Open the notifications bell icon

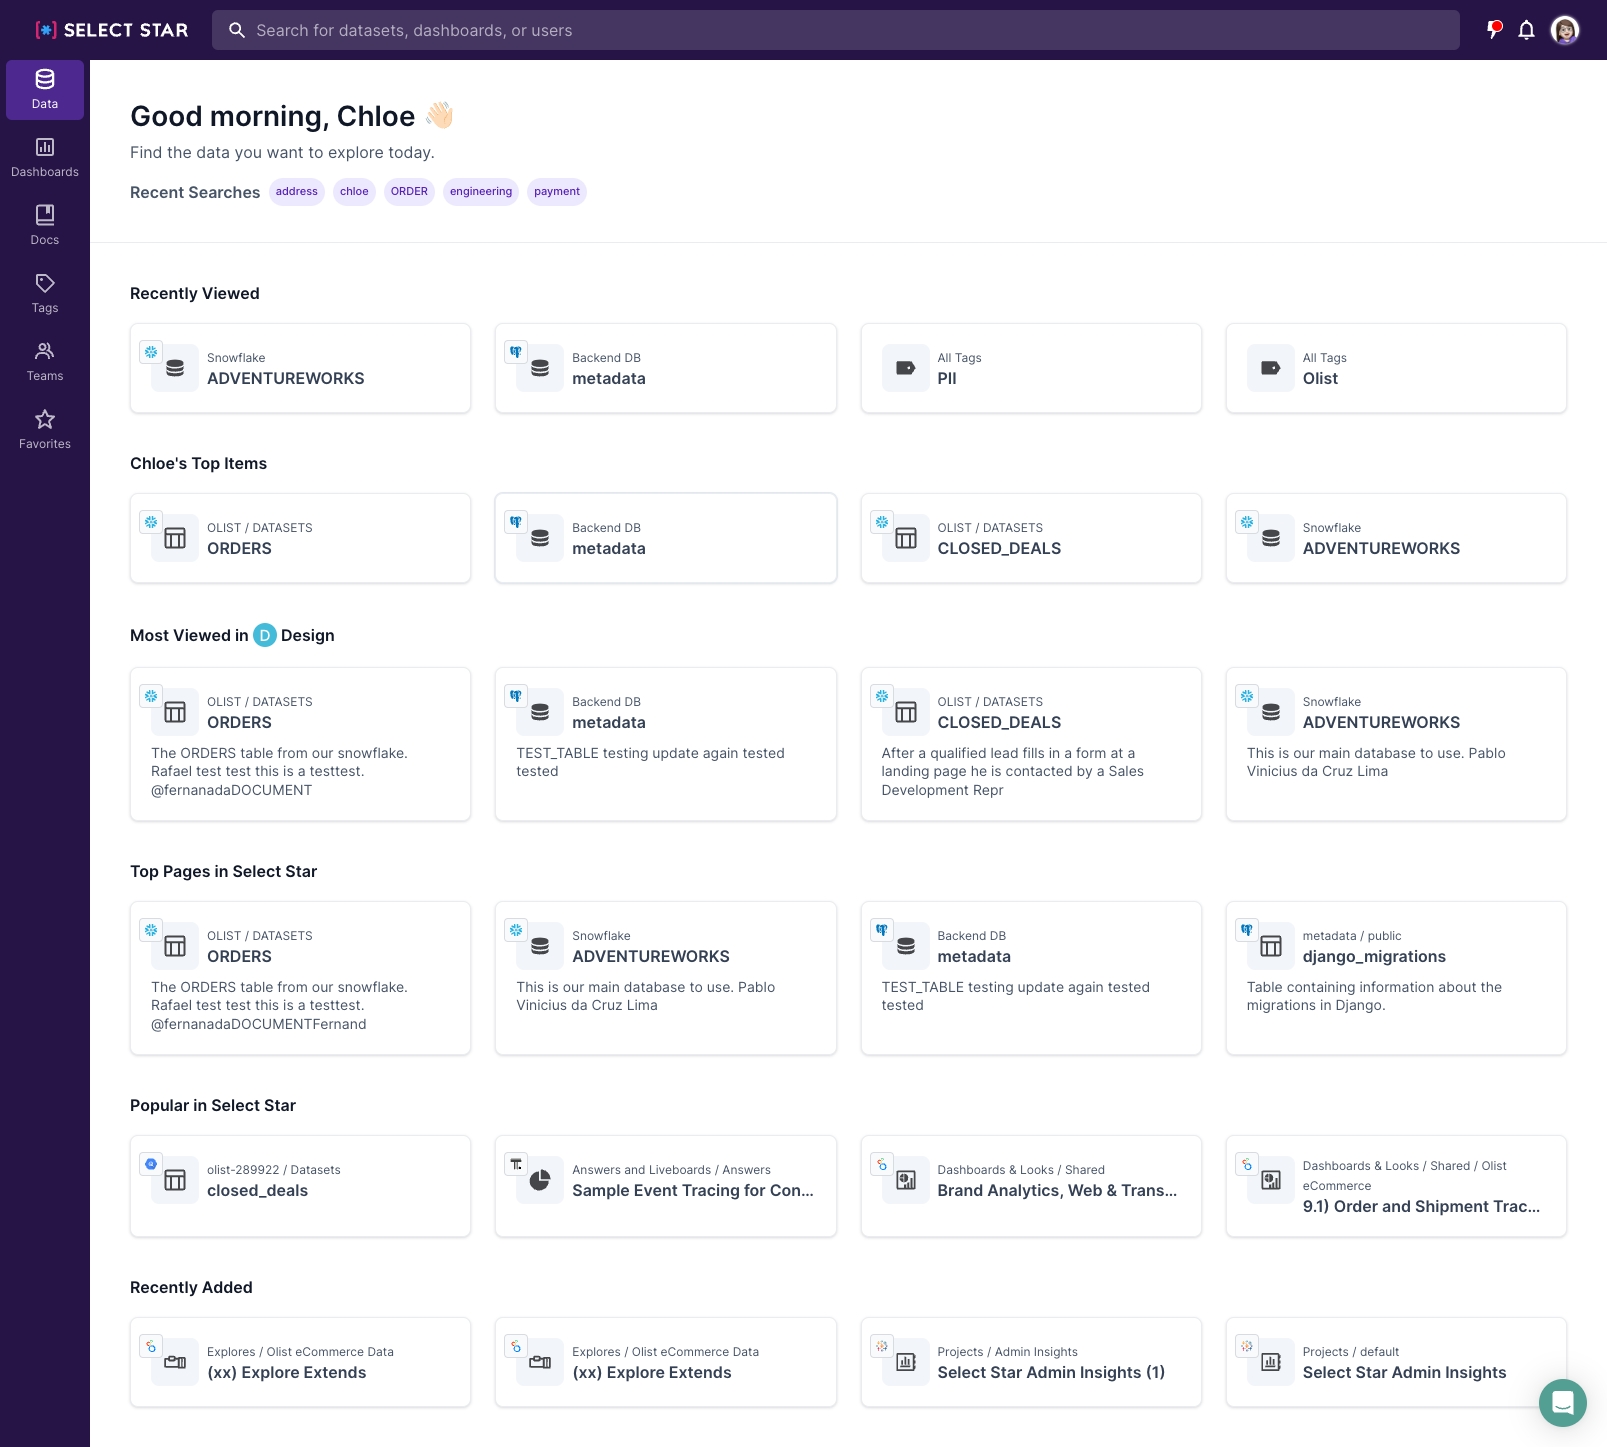[1526, 30]
